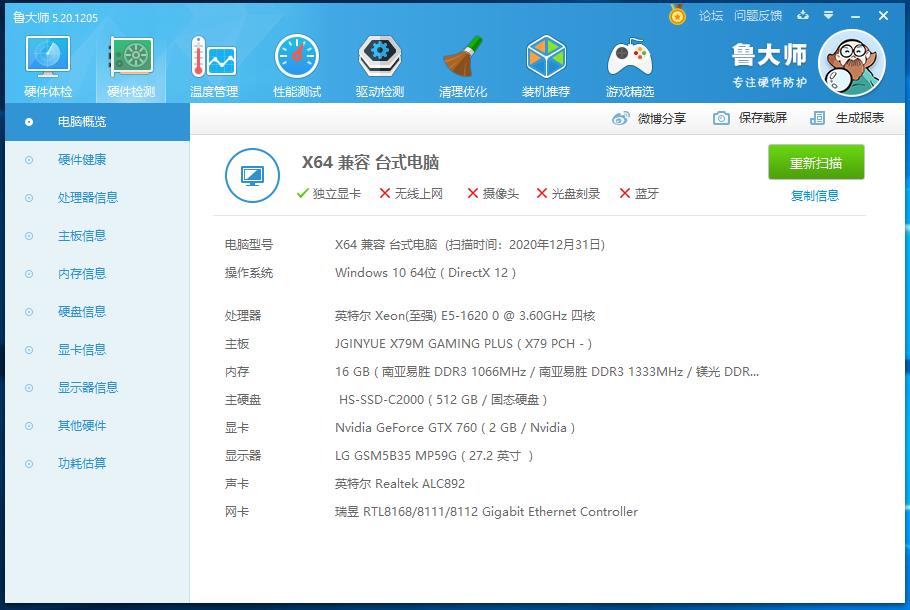Viewport: 910px width, 610px height.
Task: Select 硬件健康 in the sidebar
Action: point(83,160)
